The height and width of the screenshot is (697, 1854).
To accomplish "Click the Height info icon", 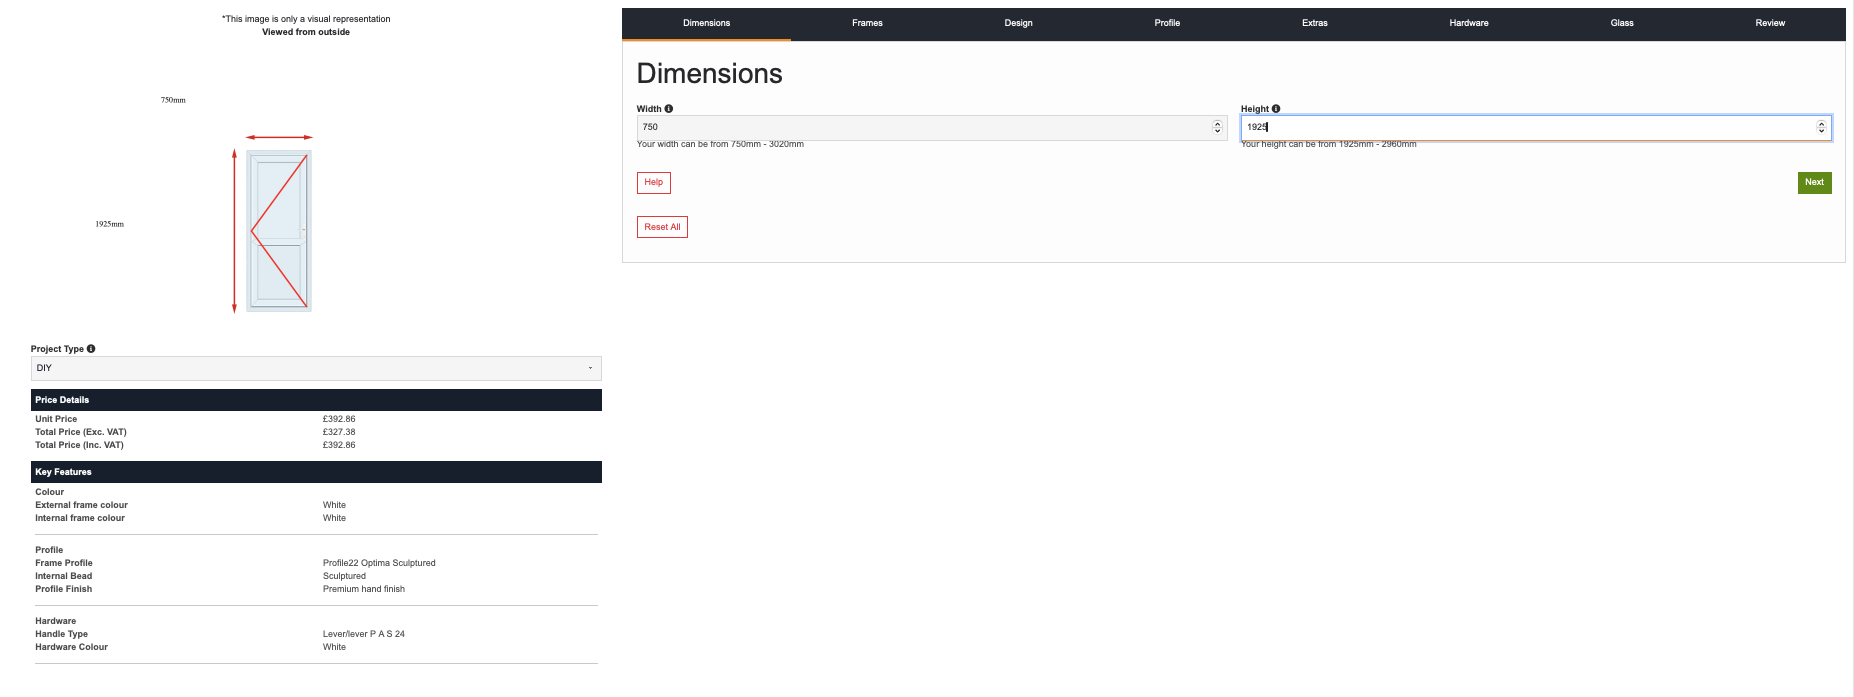I will 1276,109.
